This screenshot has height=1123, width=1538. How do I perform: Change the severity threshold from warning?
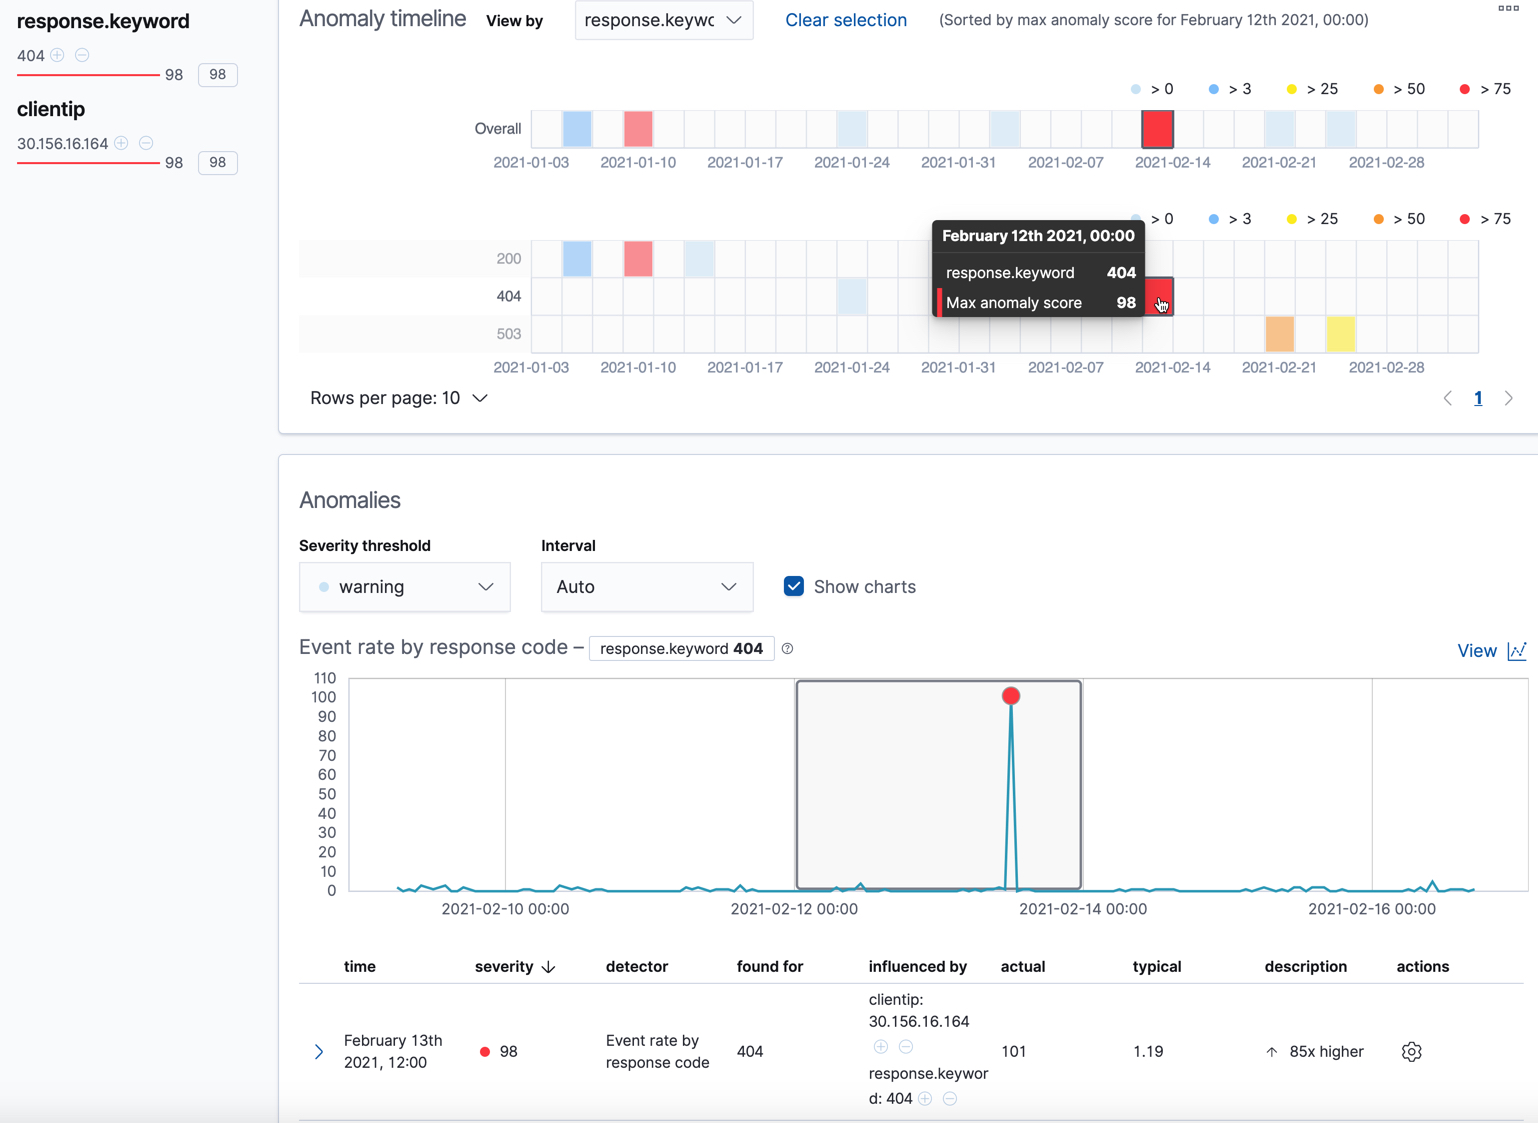click(x=404, y=587)
